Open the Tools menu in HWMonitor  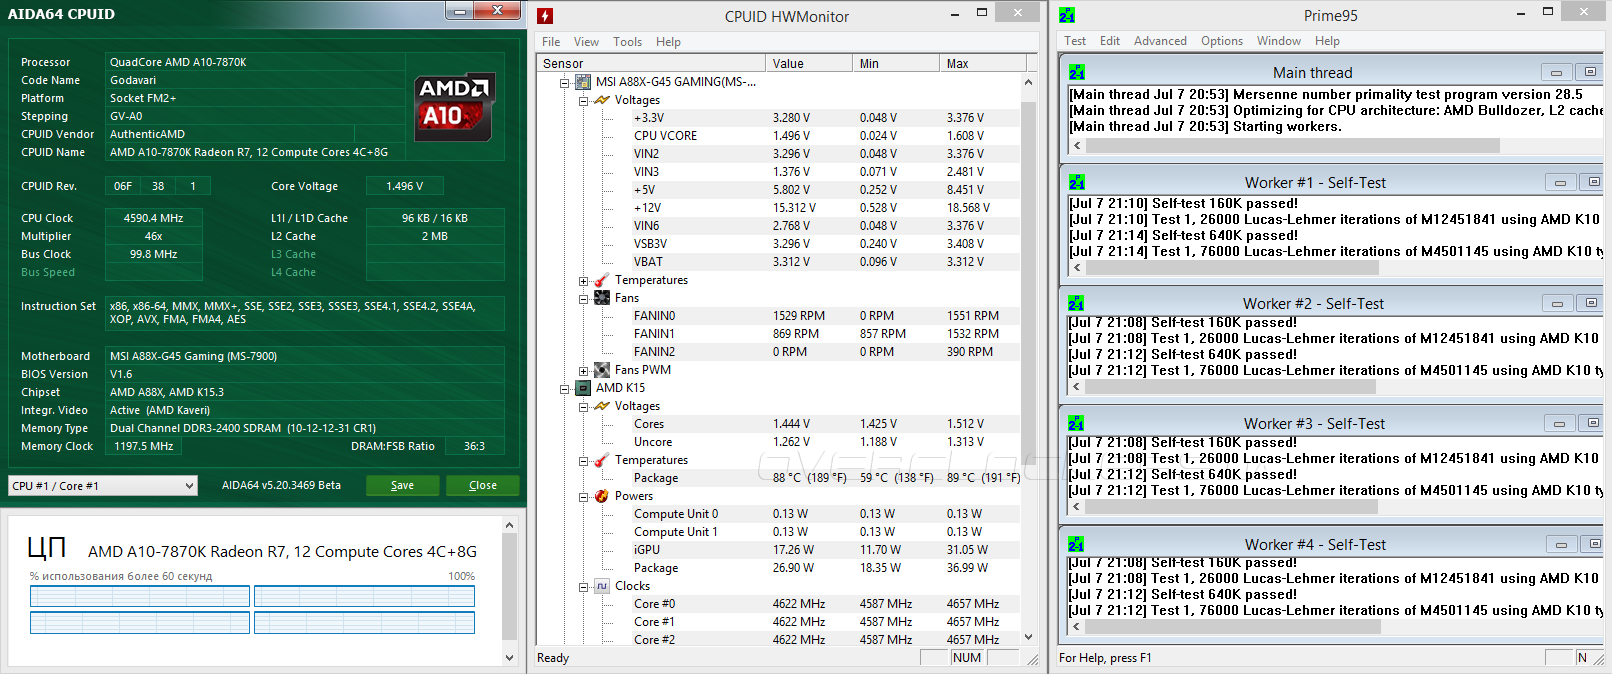pos(627,42)
